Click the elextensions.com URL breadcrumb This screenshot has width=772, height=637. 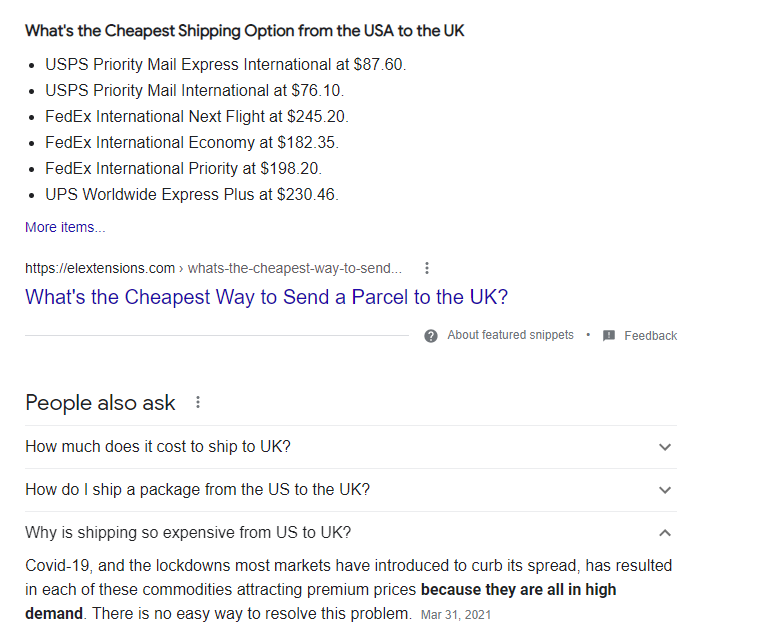click(213, 268)
